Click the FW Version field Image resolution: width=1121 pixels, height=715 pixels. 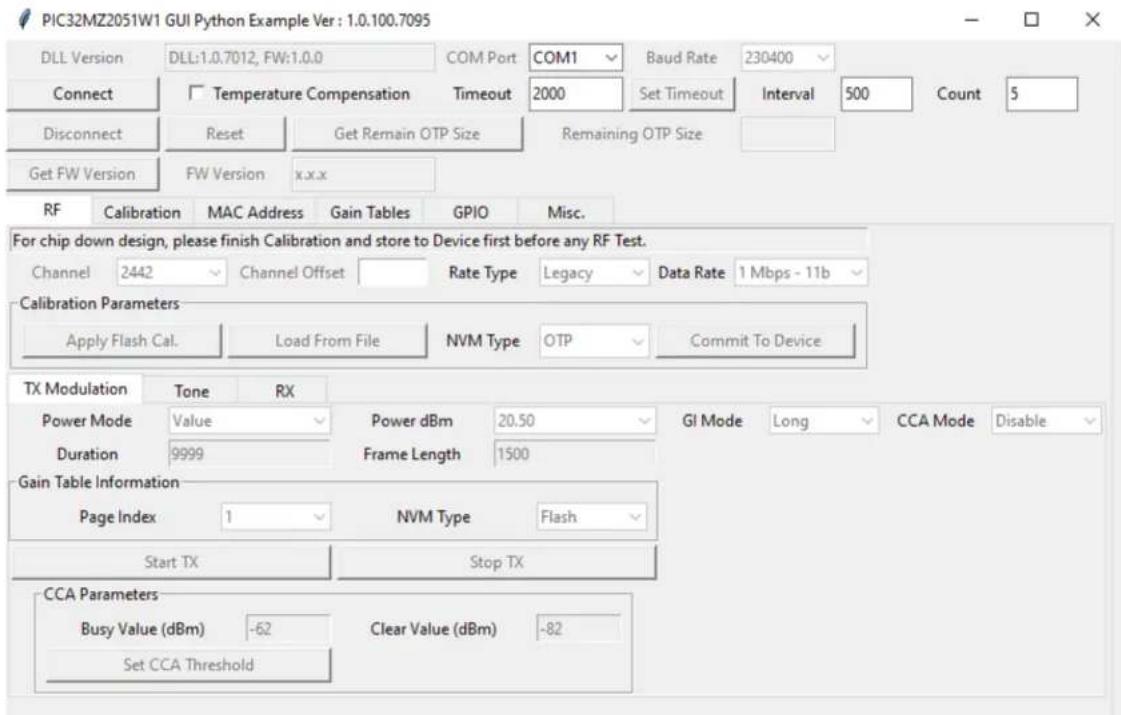point(363,174)
